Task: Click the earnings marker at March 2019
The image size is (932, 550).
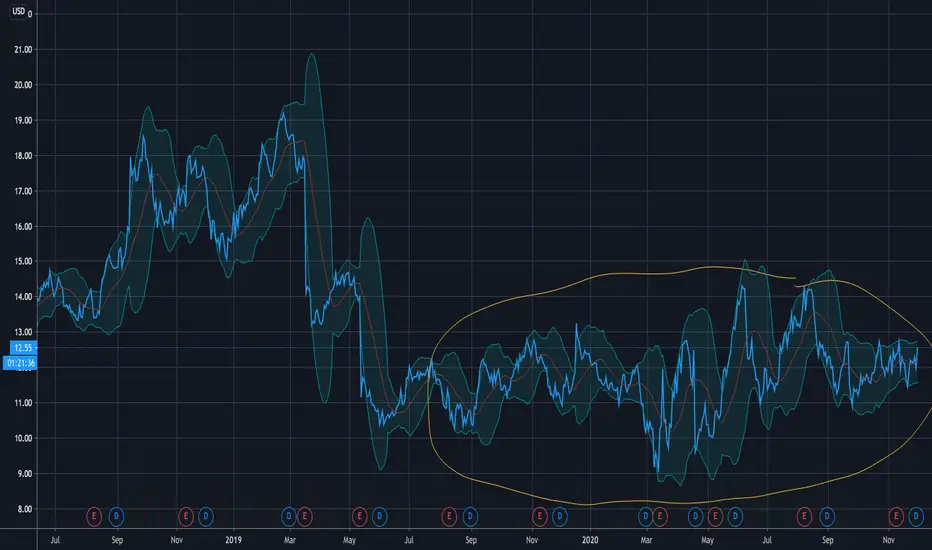Action: (304, 516)
